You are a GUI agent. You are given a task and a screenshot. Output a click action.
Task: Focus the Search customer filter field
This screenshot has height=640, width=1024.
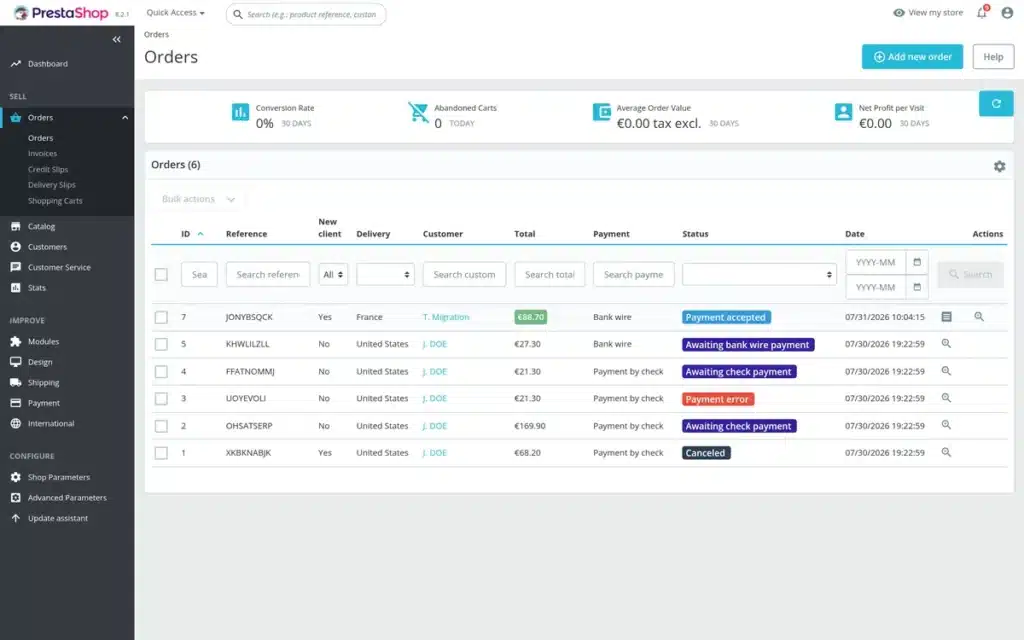pyautogui.click(x=464, y=274)
